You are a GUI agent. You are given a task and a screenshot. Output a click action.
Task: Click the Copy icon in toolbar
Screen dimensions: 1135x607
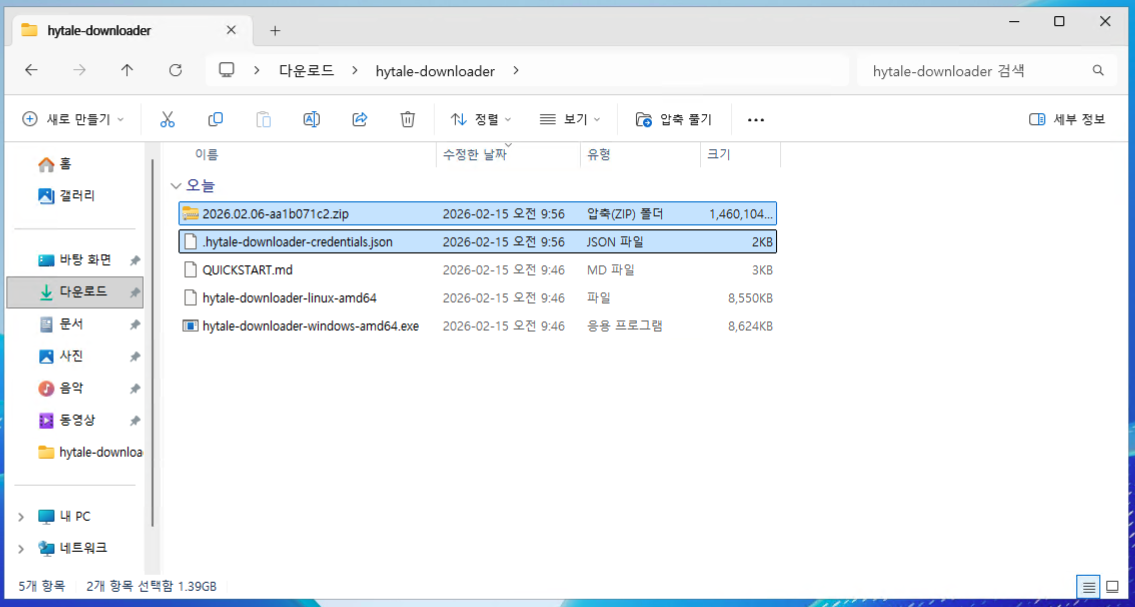tap(215, 119)
